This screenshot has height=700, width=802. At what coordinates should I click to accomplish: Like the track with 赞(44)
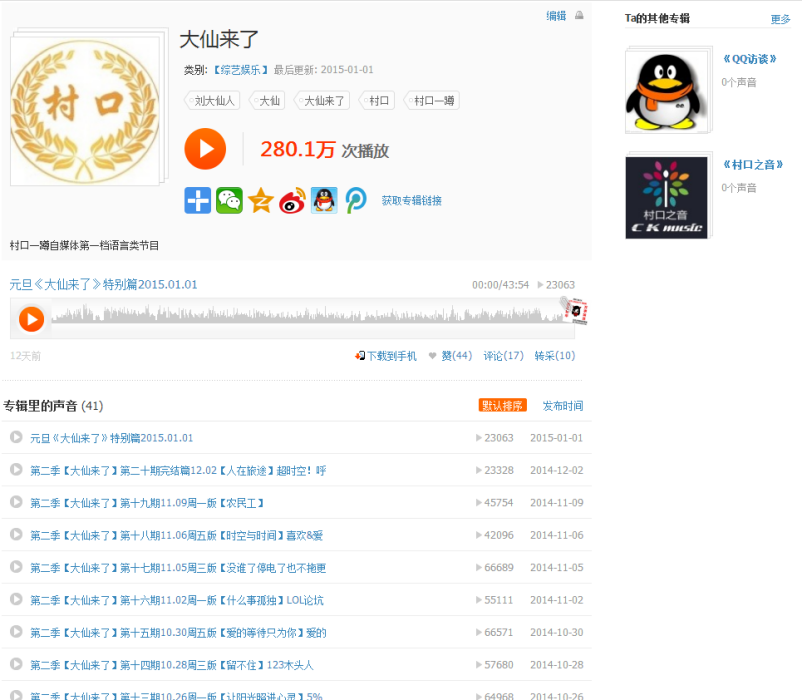click(451, 356)
